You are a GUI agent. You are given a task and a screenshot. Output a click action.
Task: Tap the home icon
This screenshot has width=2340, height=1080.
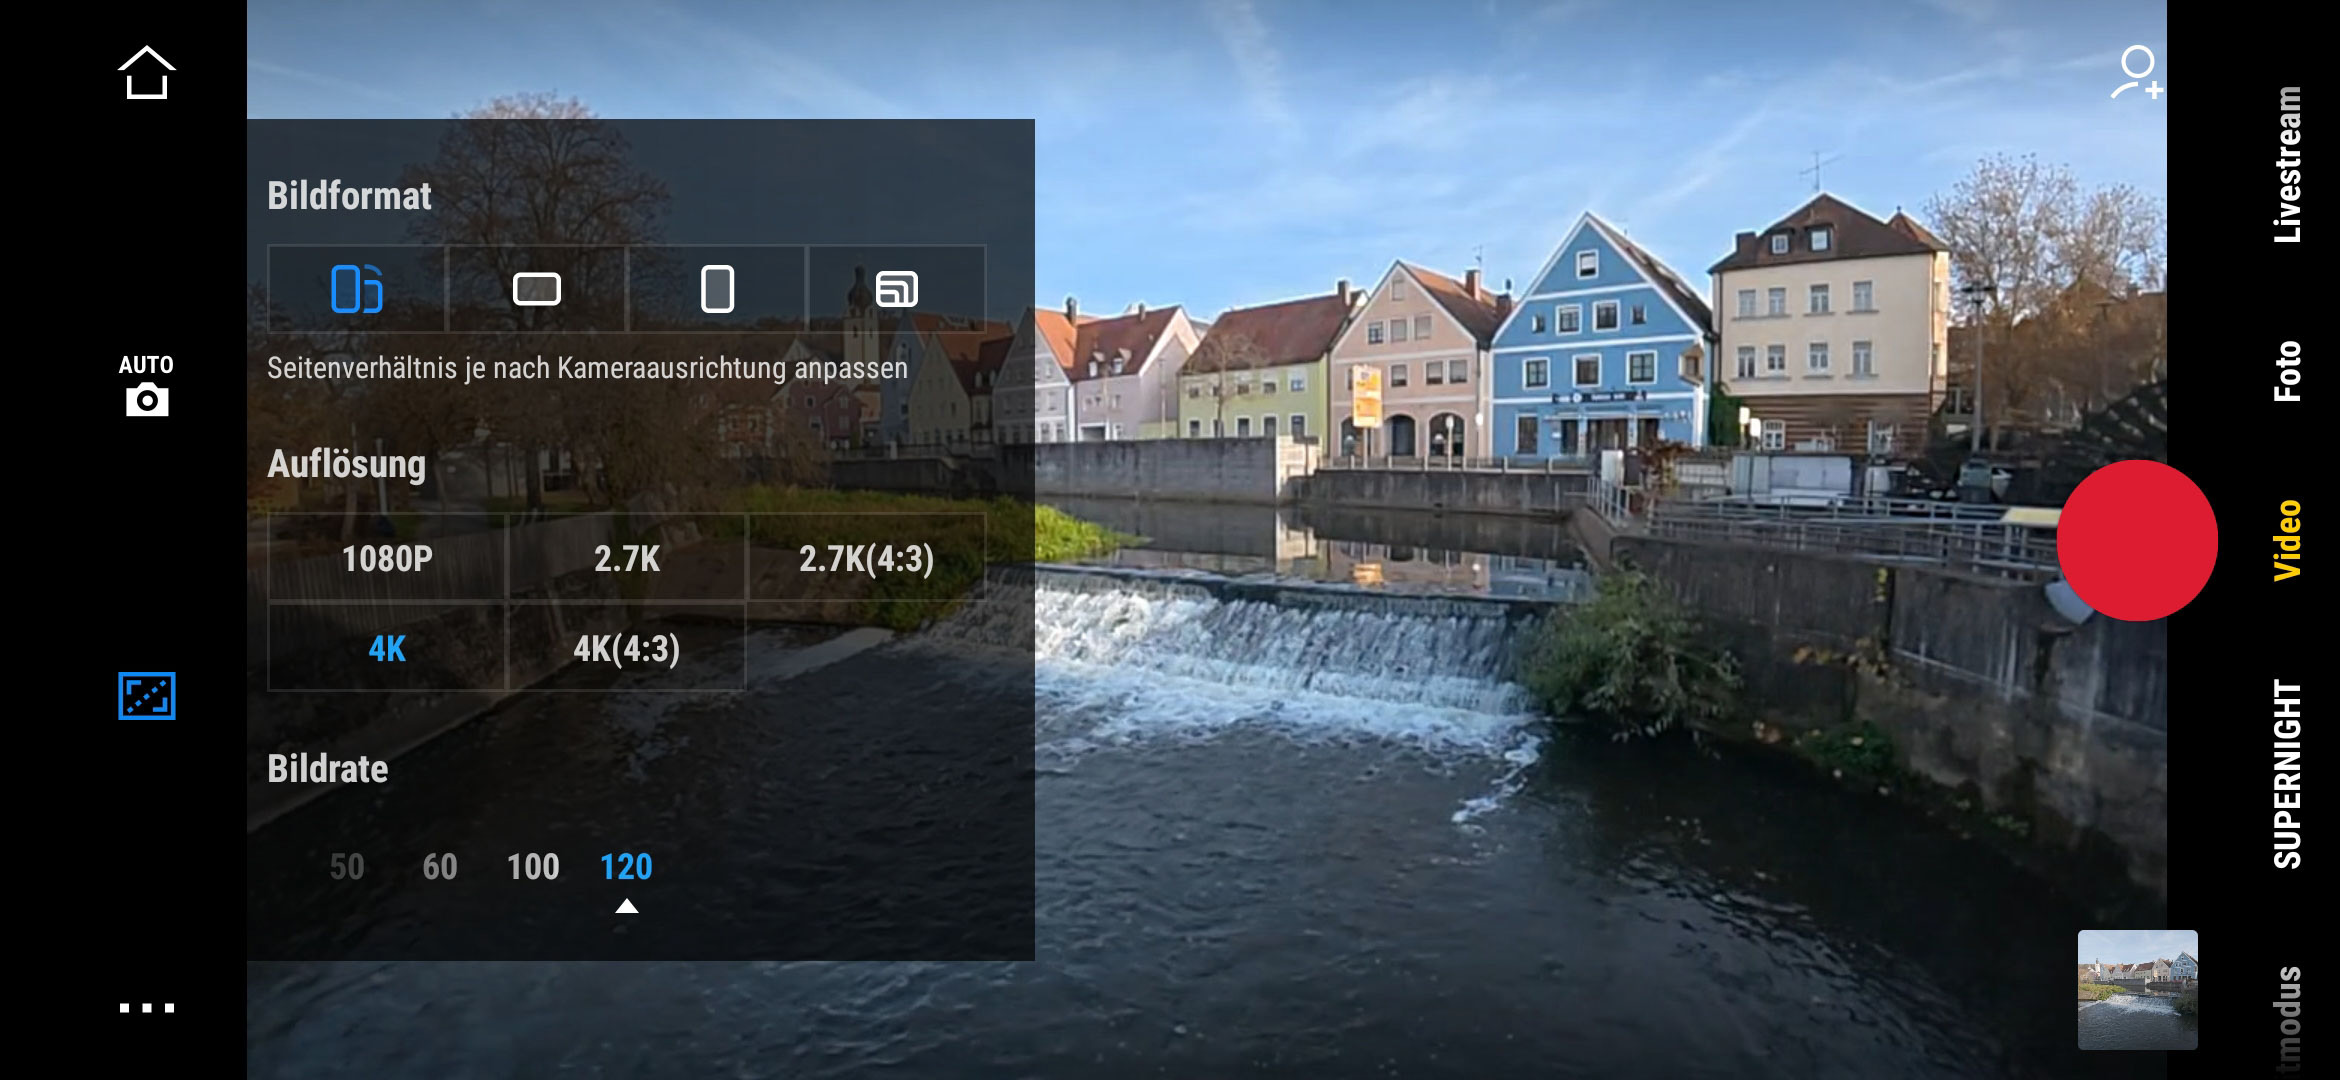click(146, 72)
